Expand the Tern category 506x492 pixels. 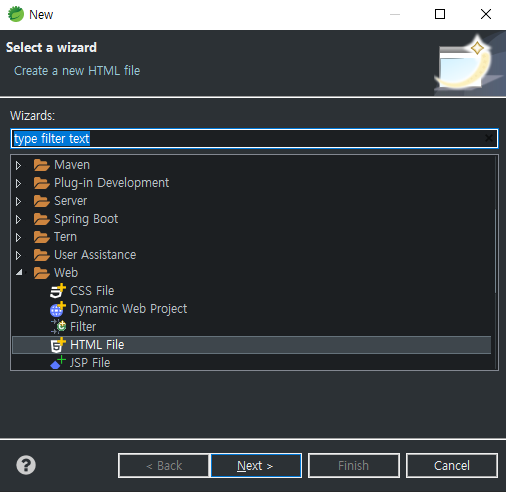click(x=18, y=237)
